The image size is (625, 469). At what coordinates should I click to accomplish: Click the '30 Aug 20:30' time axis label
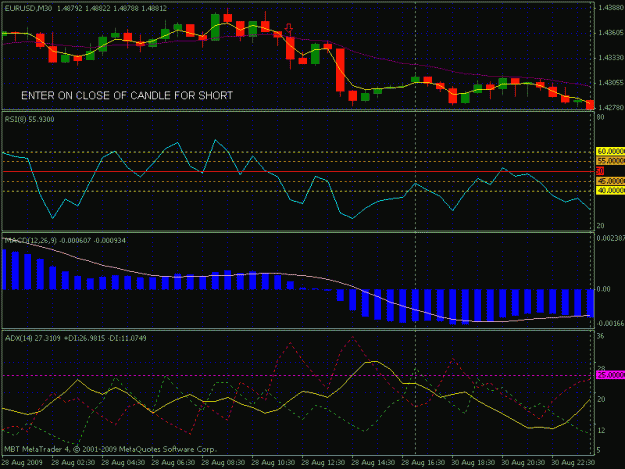[523, 463]
